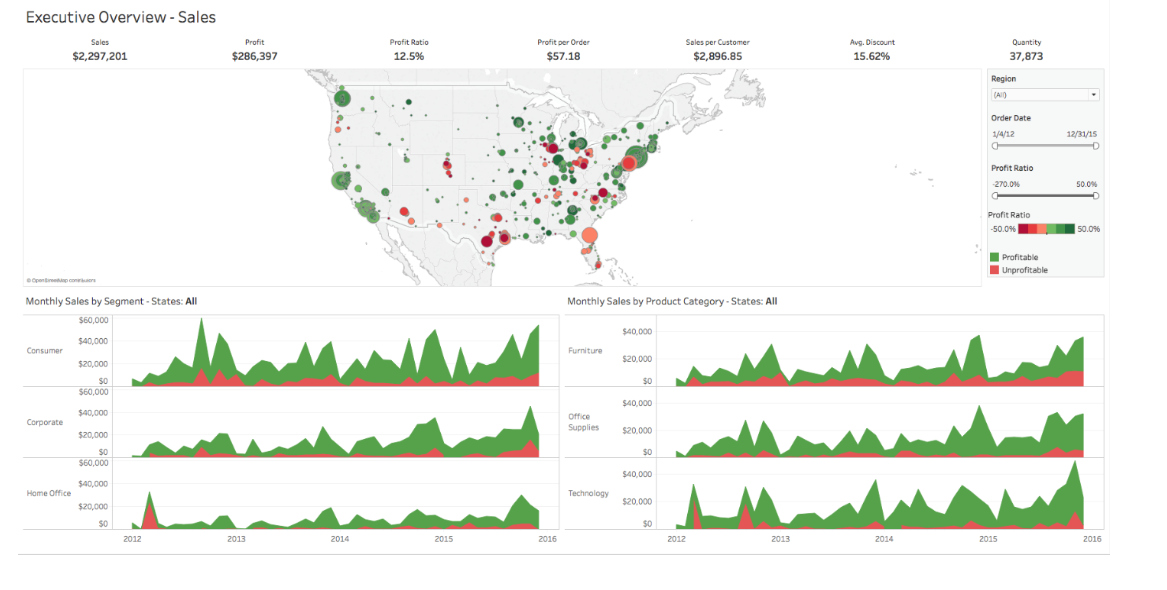Viewport: 1167px width, 590px height.
Task: Select the Quantity value 37,873
Action: (x=1026, y=57)
